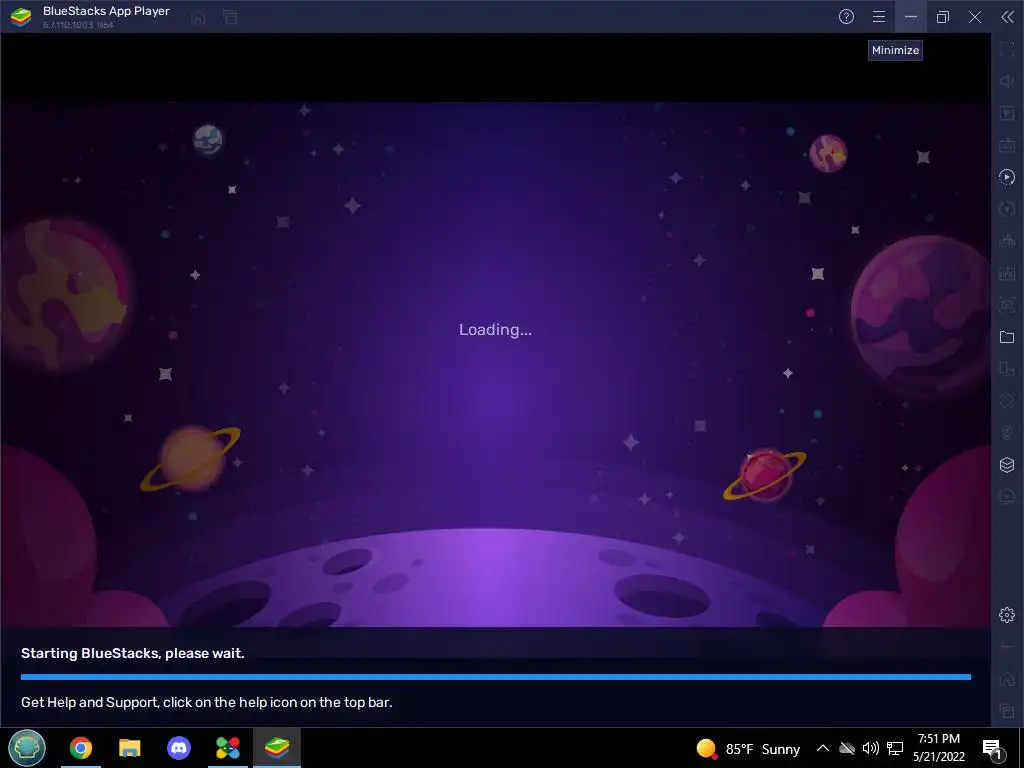Viewport: 1024px width, 768px height.
Task: Open Google Chrome from the taskbar
Action: pyautogui.click(x=81, y=748)
